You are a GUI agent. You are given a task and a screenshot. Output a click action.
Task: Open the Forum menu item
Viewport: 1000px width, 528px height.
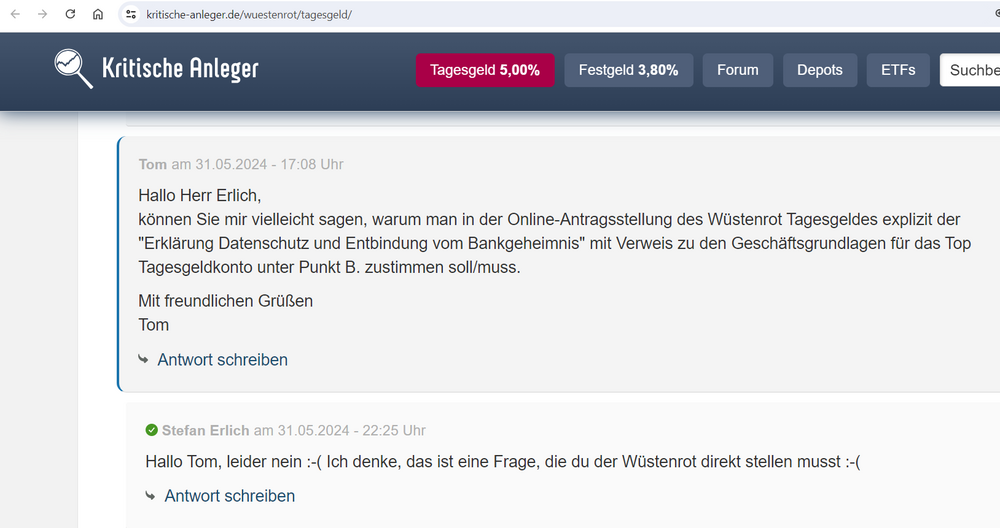738,70
